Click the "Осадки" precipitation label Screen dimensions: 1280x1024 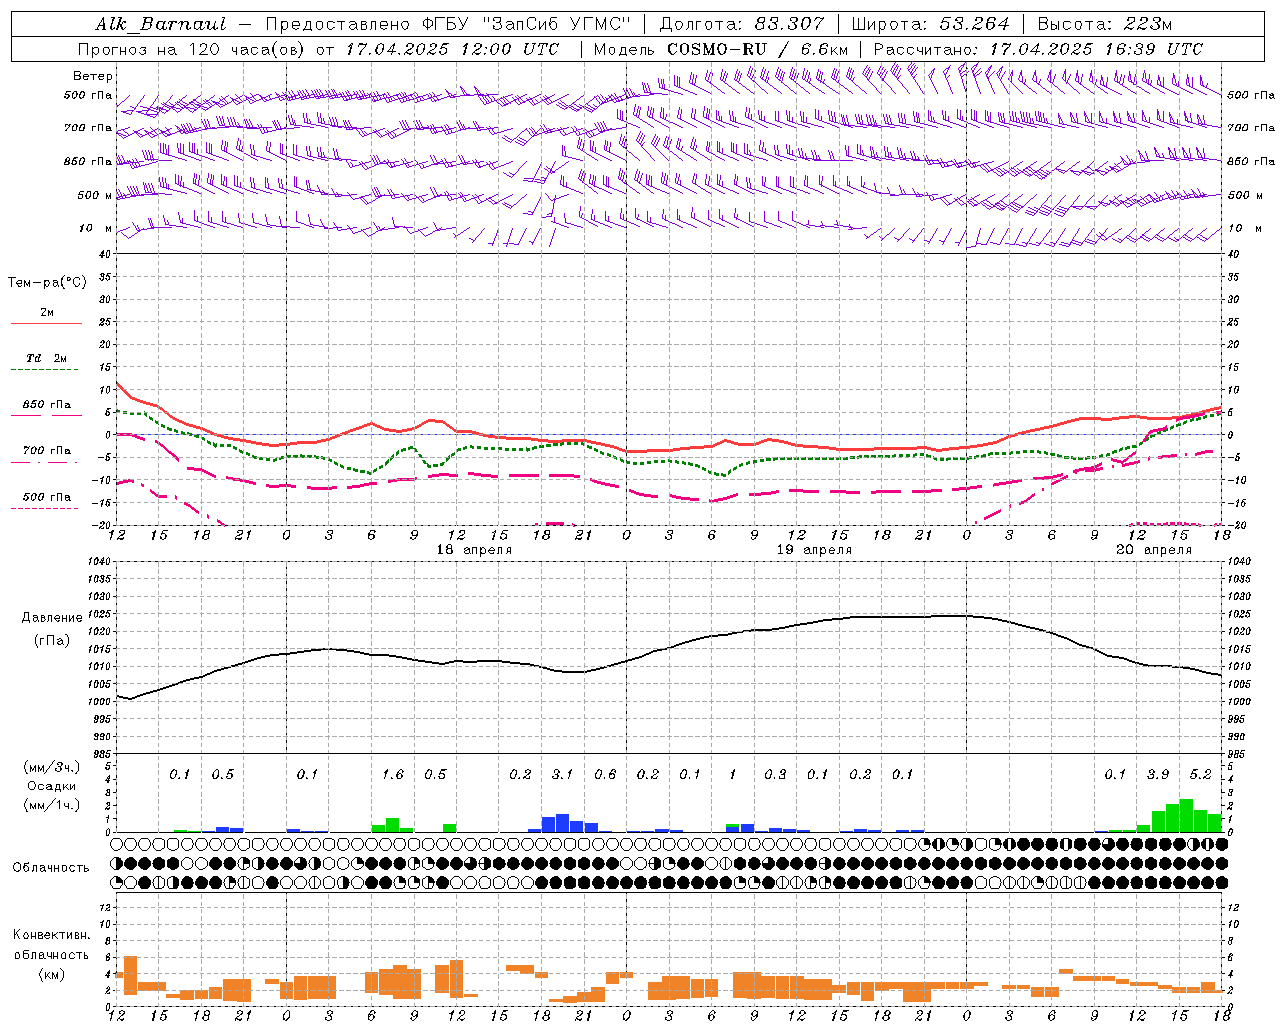52,786
